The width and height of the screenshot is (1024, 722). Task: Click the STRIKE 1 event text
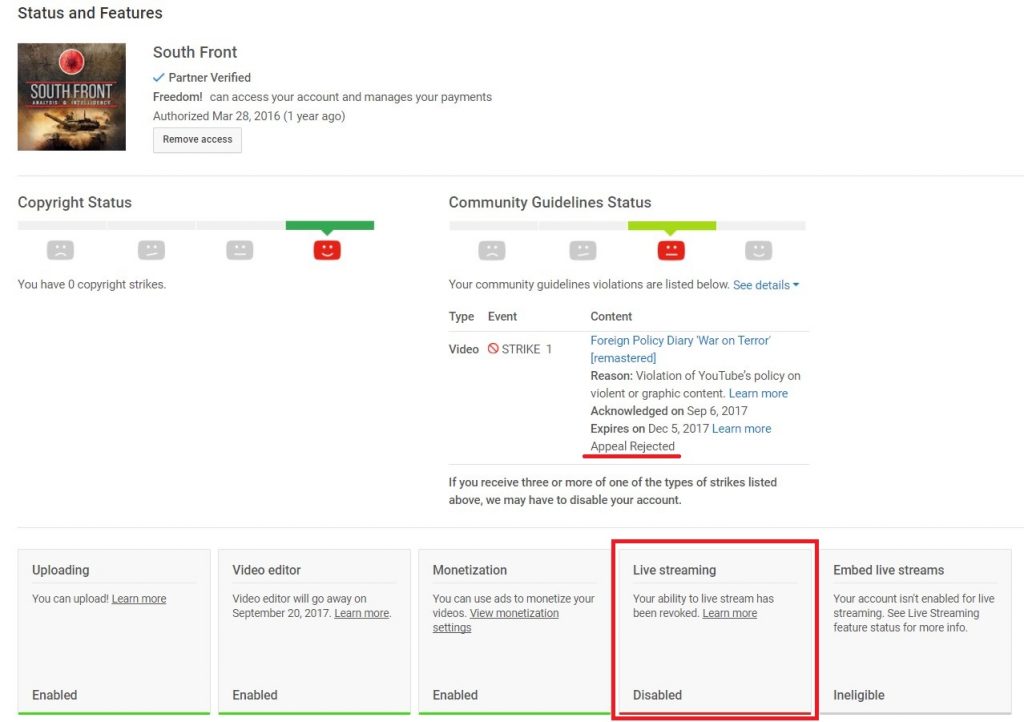(526, 349)
